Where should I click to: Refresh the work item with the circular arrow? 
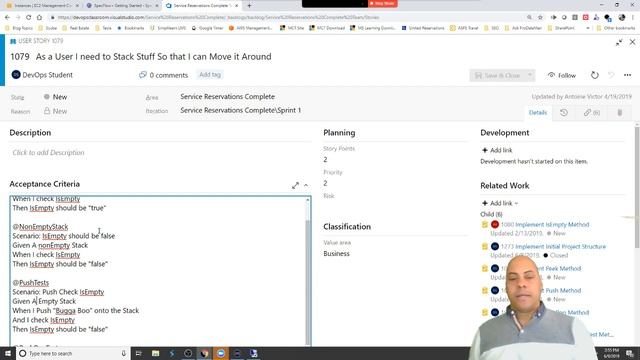pos(595,75)
